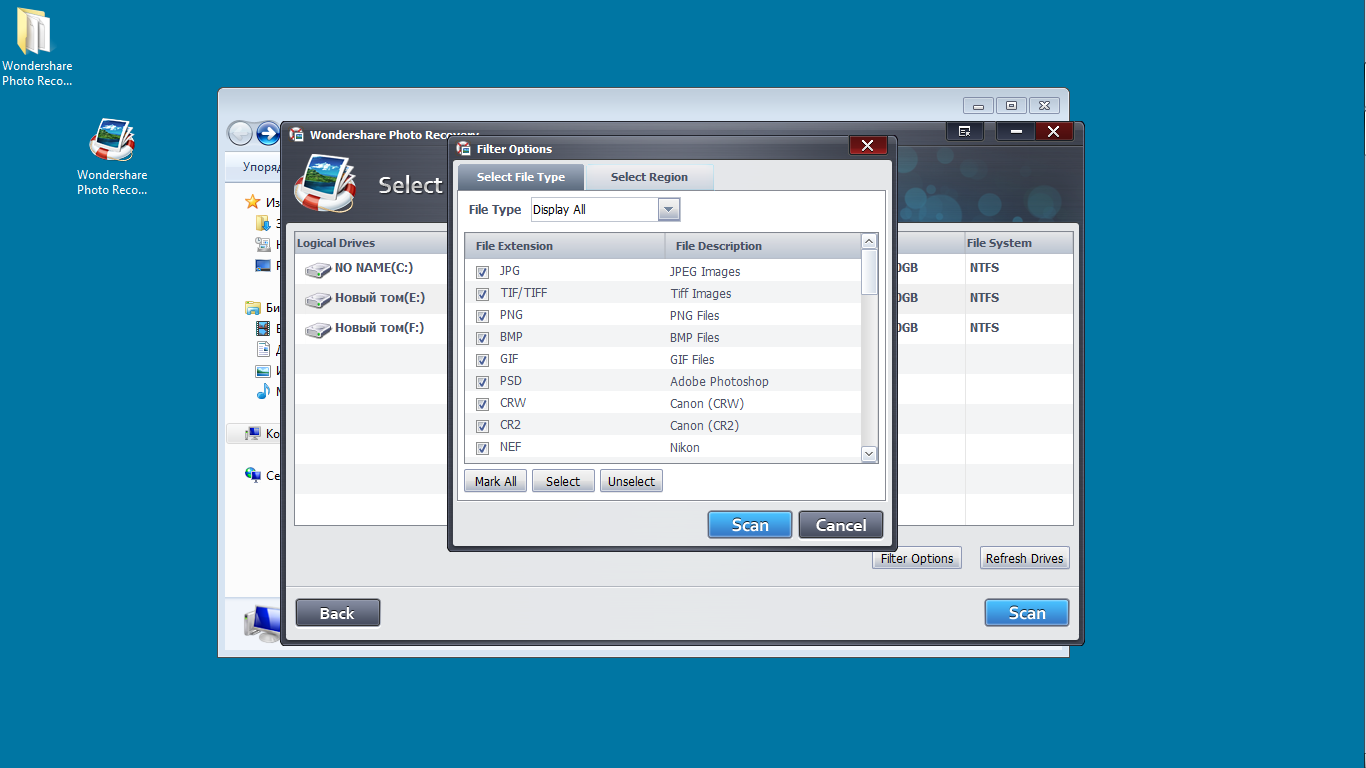The height and width of the screenshot is (768, 1366).
Task: Close the Filter Options dialog with X
Action: pyautogui.click(x=868, y=146)
